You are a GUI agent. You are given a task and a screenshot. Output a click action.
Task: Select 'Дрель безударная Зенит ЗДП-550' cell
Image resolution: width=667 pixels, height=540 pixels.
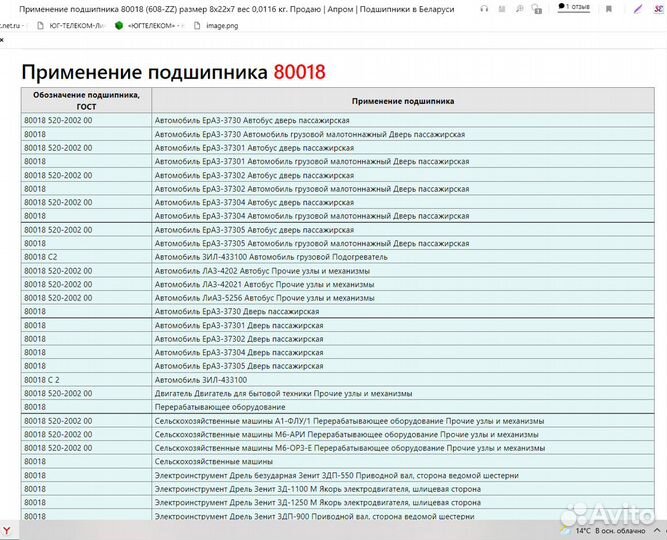coord(403,475)
